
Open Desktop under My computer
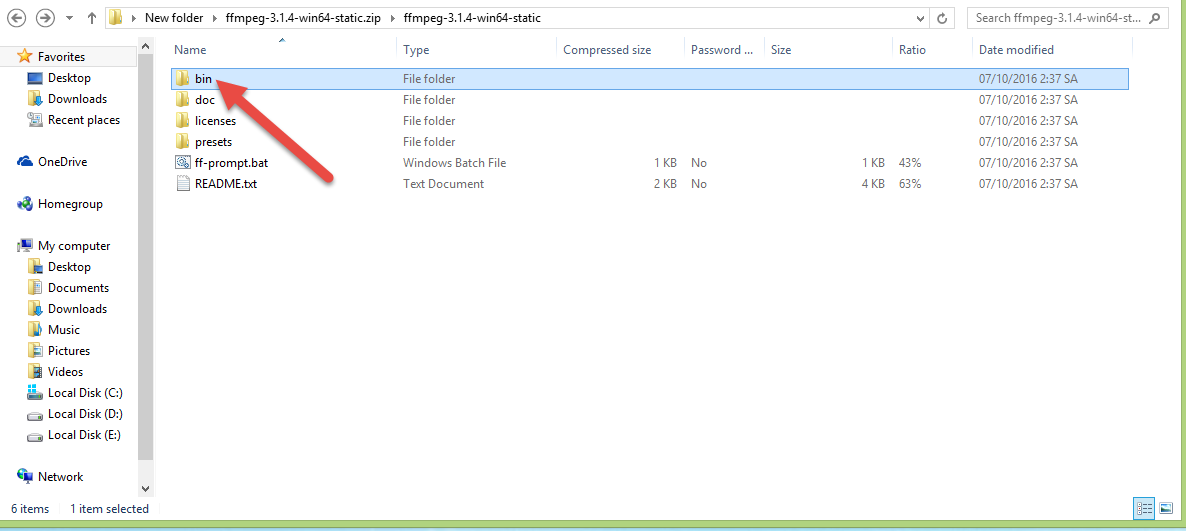pyautogui.click(x=69, y=267)
